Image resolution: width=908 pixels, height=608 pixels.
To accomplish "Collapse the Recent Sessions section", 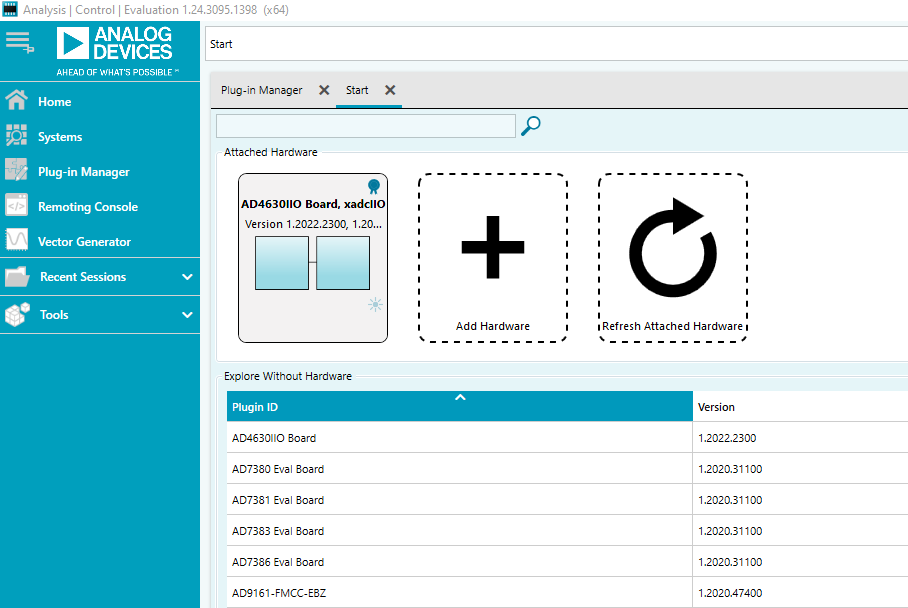I will [185, 277].
